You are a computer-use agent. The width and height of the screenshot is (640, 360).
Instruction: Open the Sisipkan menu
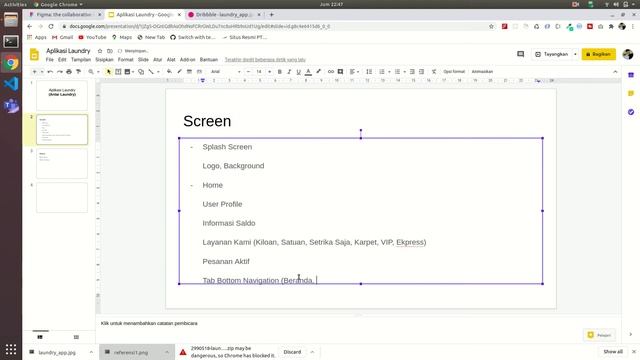click(104, 60)
